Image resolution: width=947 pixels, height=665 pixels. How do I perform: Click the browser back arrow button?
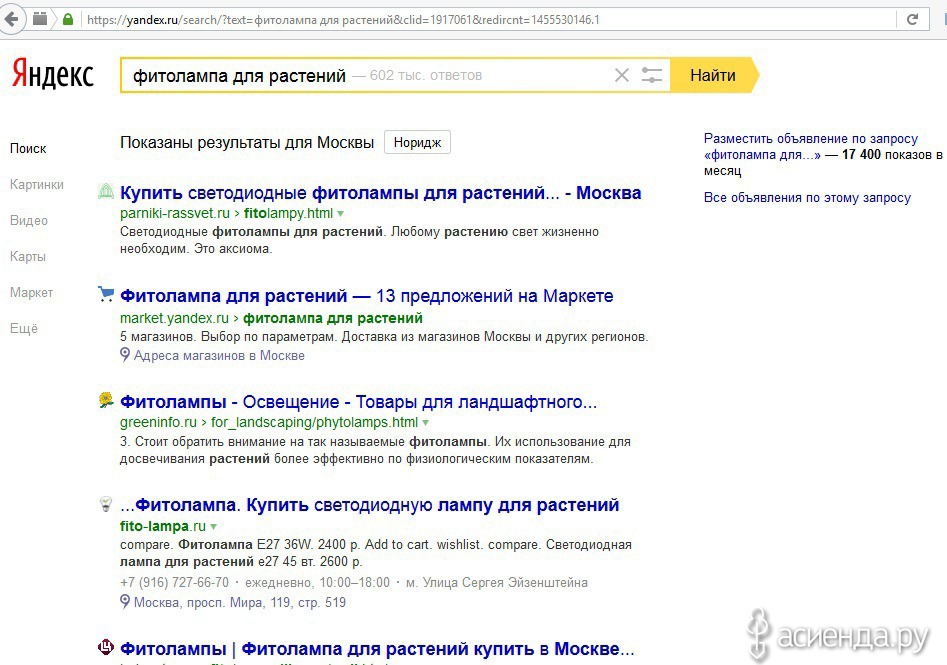13,19
